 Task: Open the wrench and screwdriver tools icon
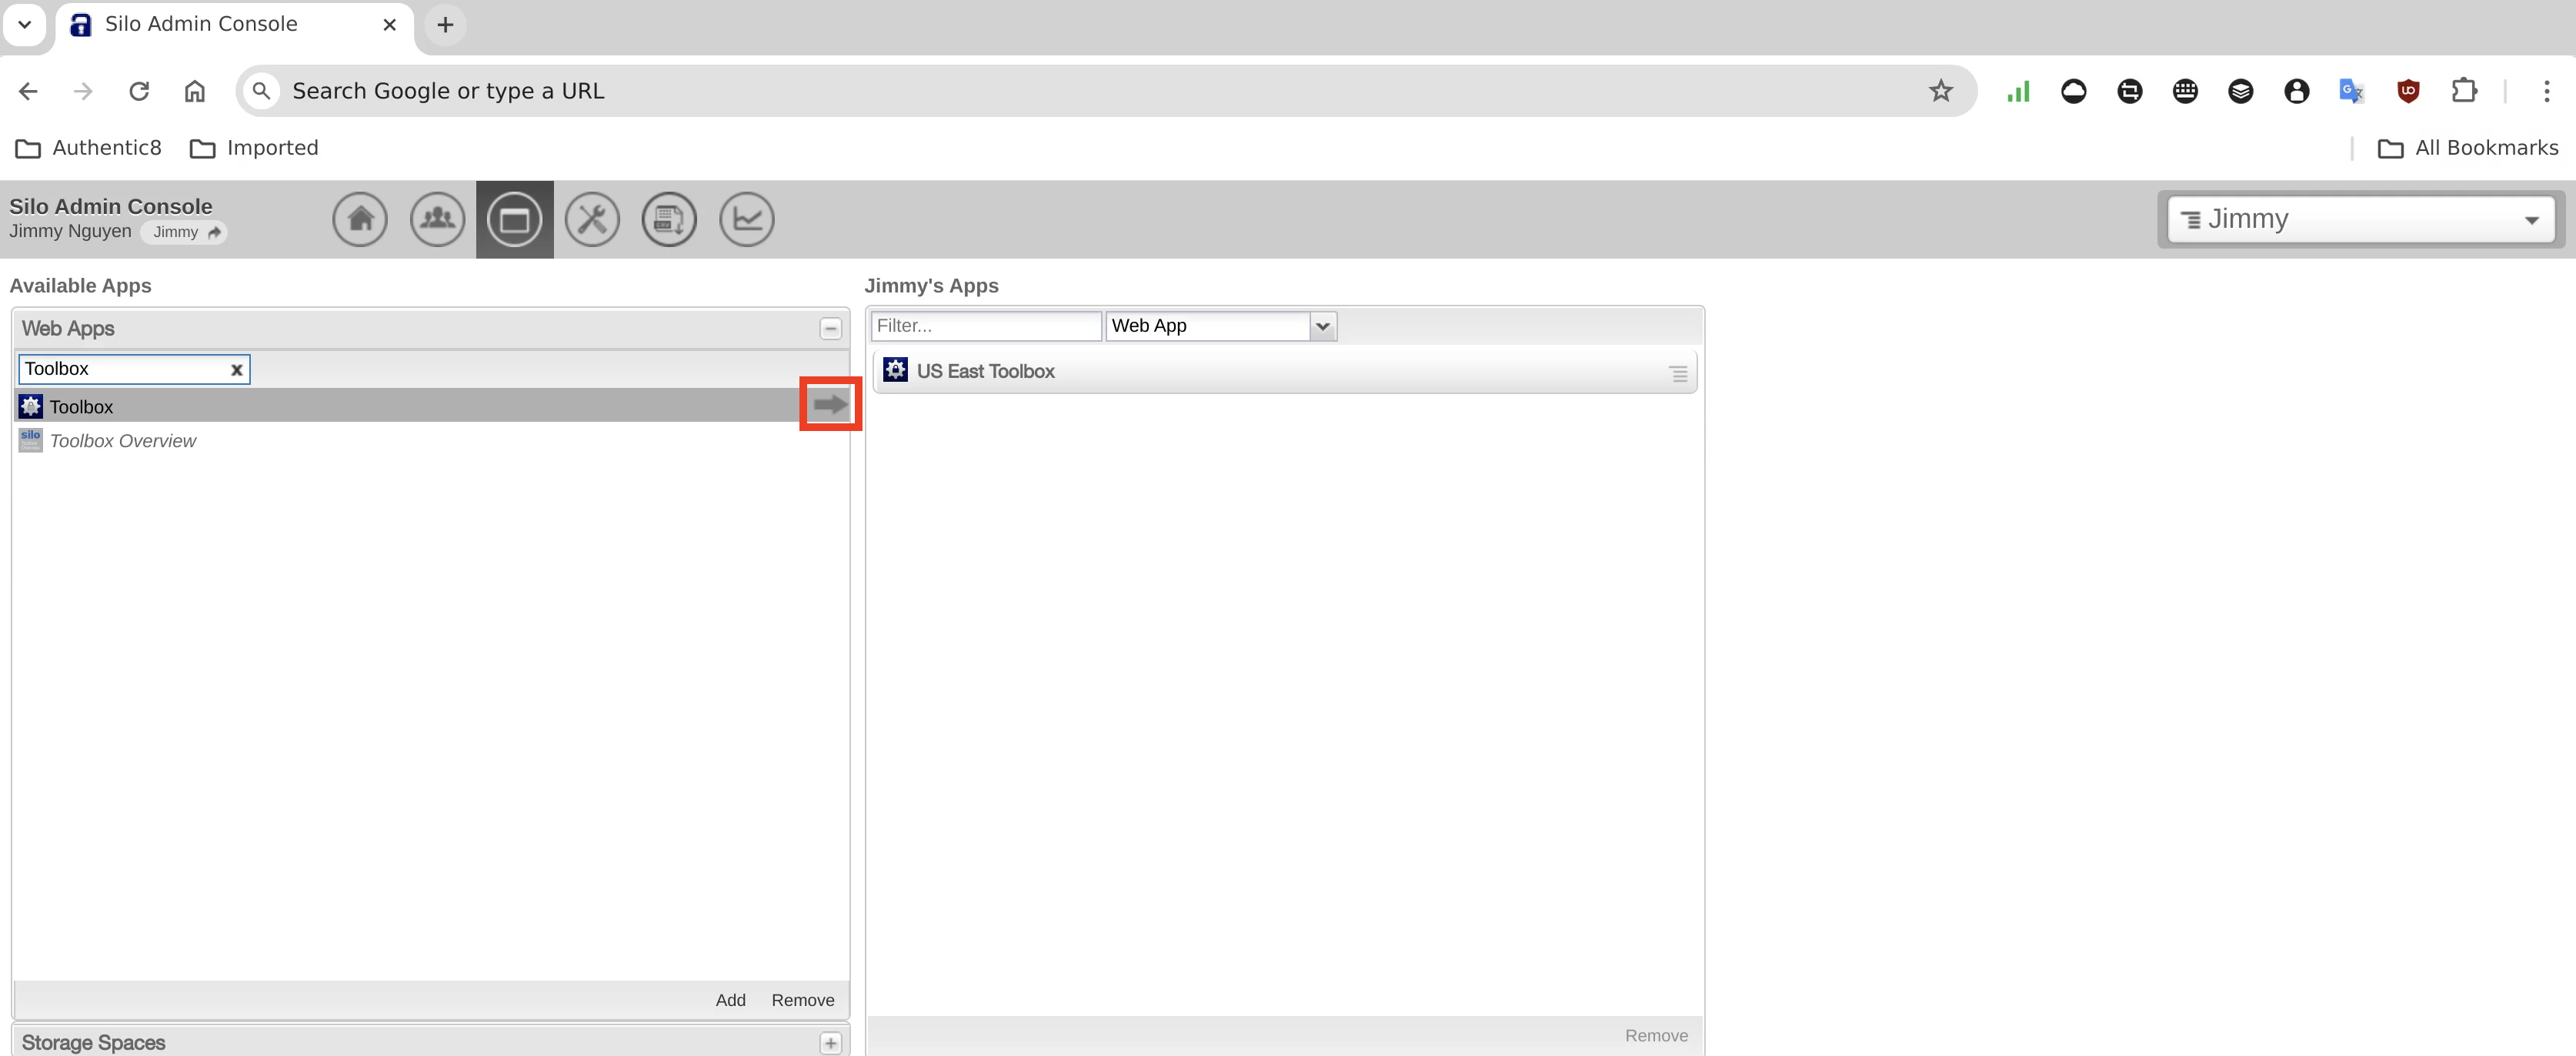pyautogui.click(x=592, y=219)
